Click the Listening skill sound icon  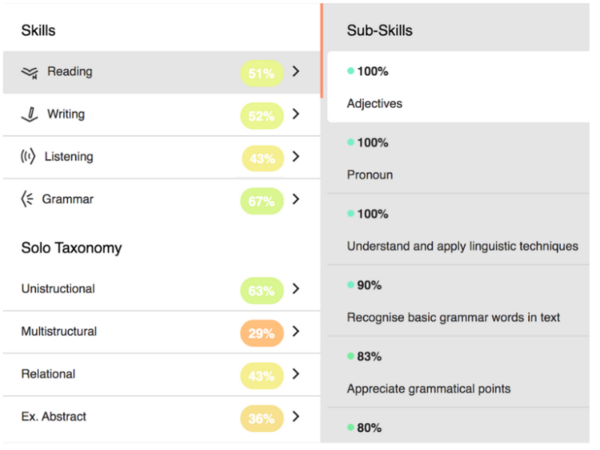point(28,157)
